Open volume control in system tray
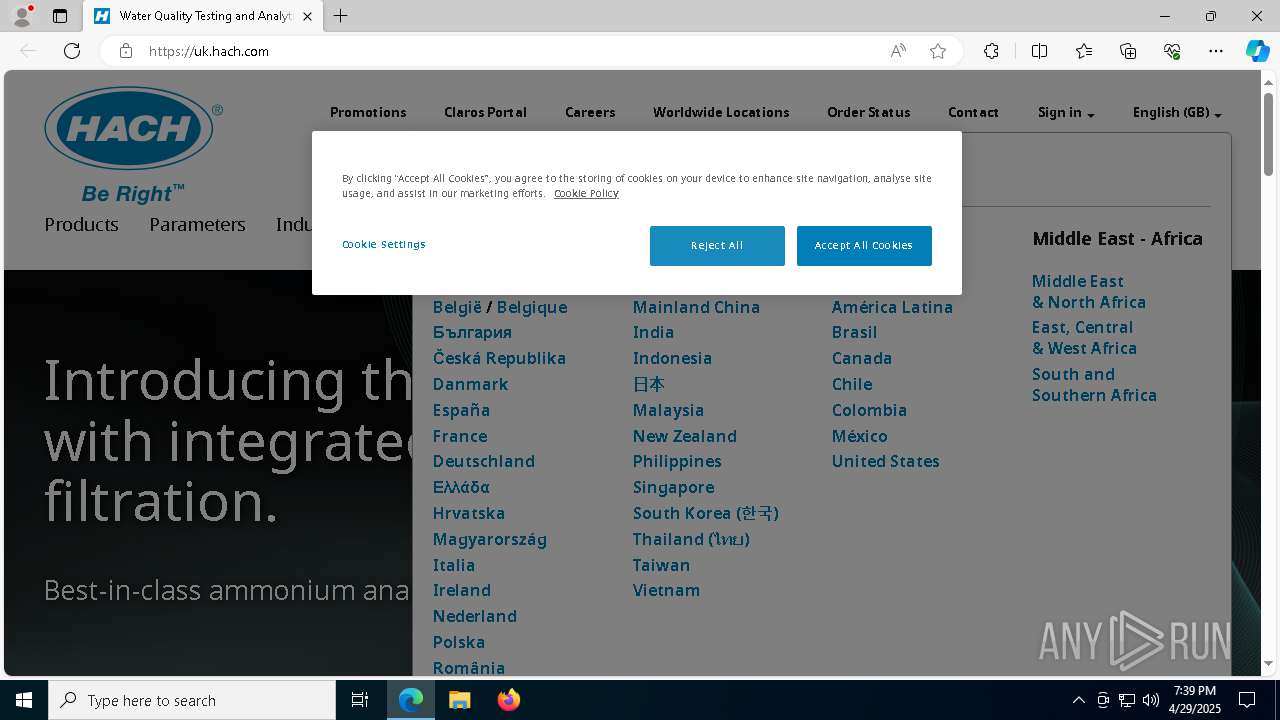 tap(1150, 700)
